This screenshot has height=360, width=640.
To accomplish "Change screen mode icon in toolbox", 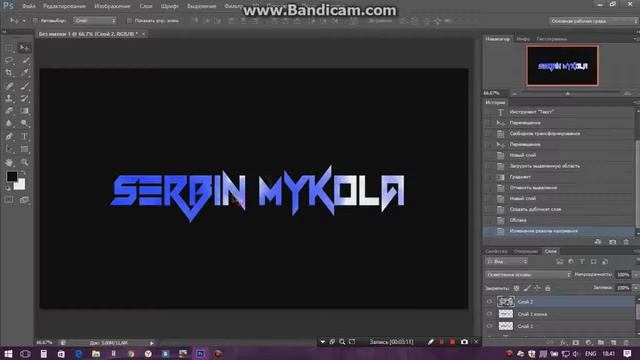I will point(24,200).
